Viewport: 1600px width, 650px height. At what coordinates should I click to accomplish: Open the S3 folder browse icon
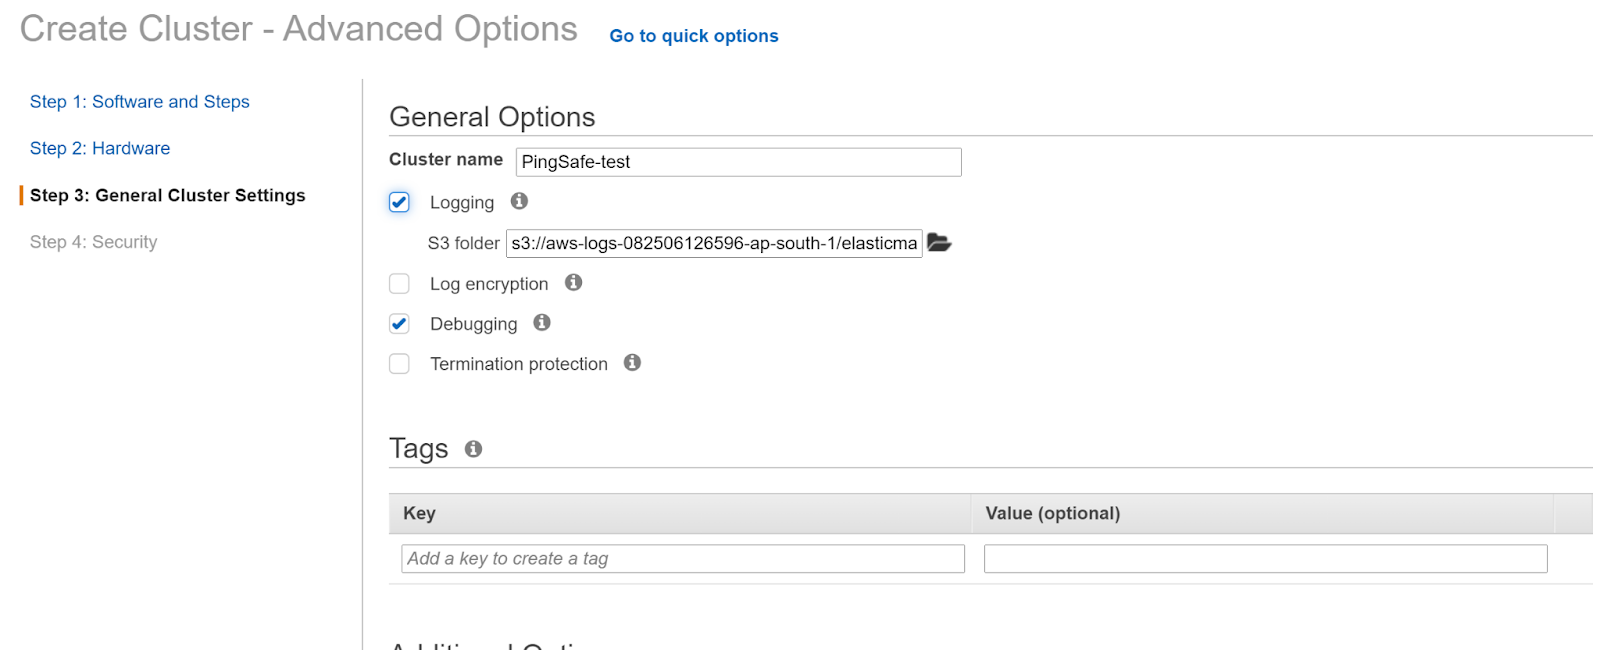938,243
